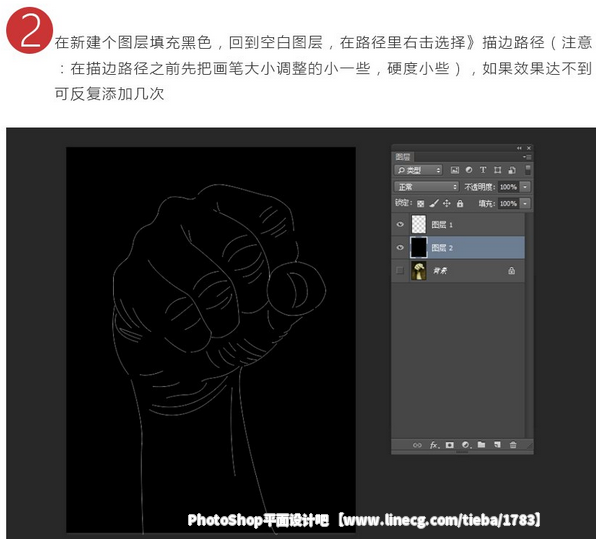Viewport: 596px width, 539px height.
Task: Select the 背景 layer row
Action: point(458,271)
